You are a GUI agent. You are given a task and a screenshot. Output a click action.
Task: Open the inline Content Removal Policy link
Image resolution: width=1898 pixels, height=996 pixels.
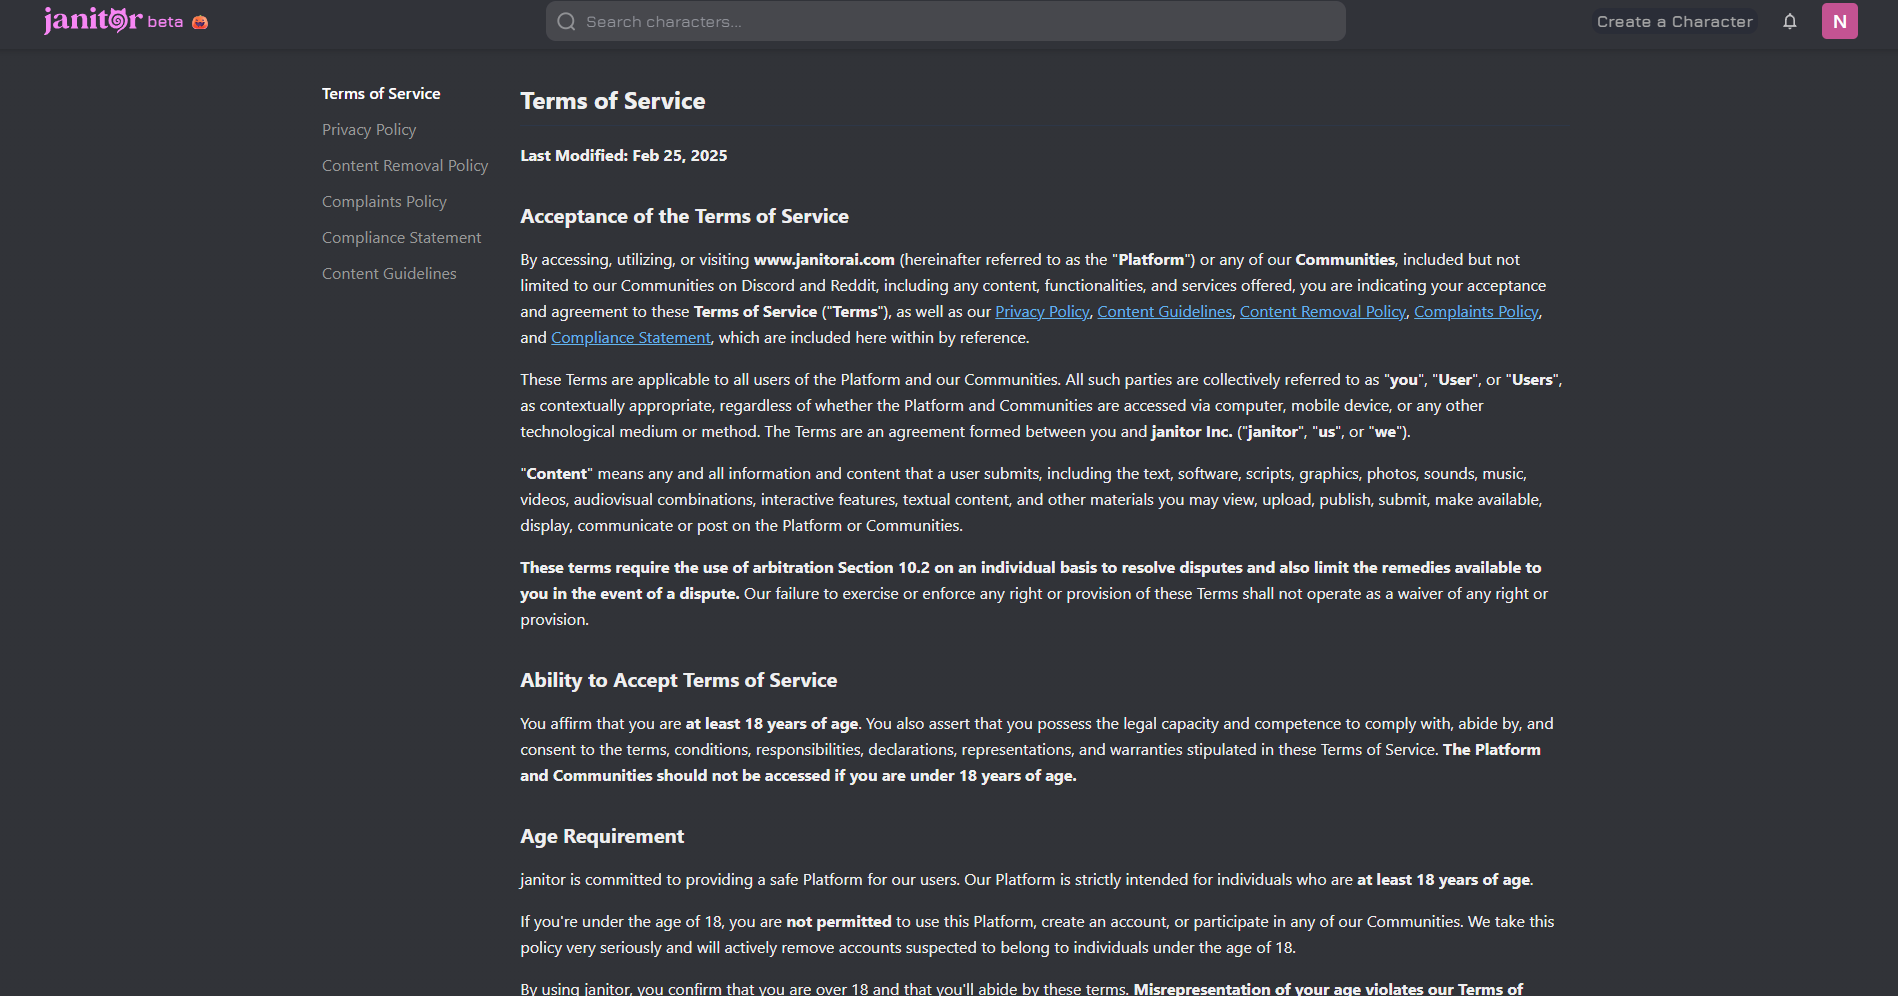tap(1322, 312)
